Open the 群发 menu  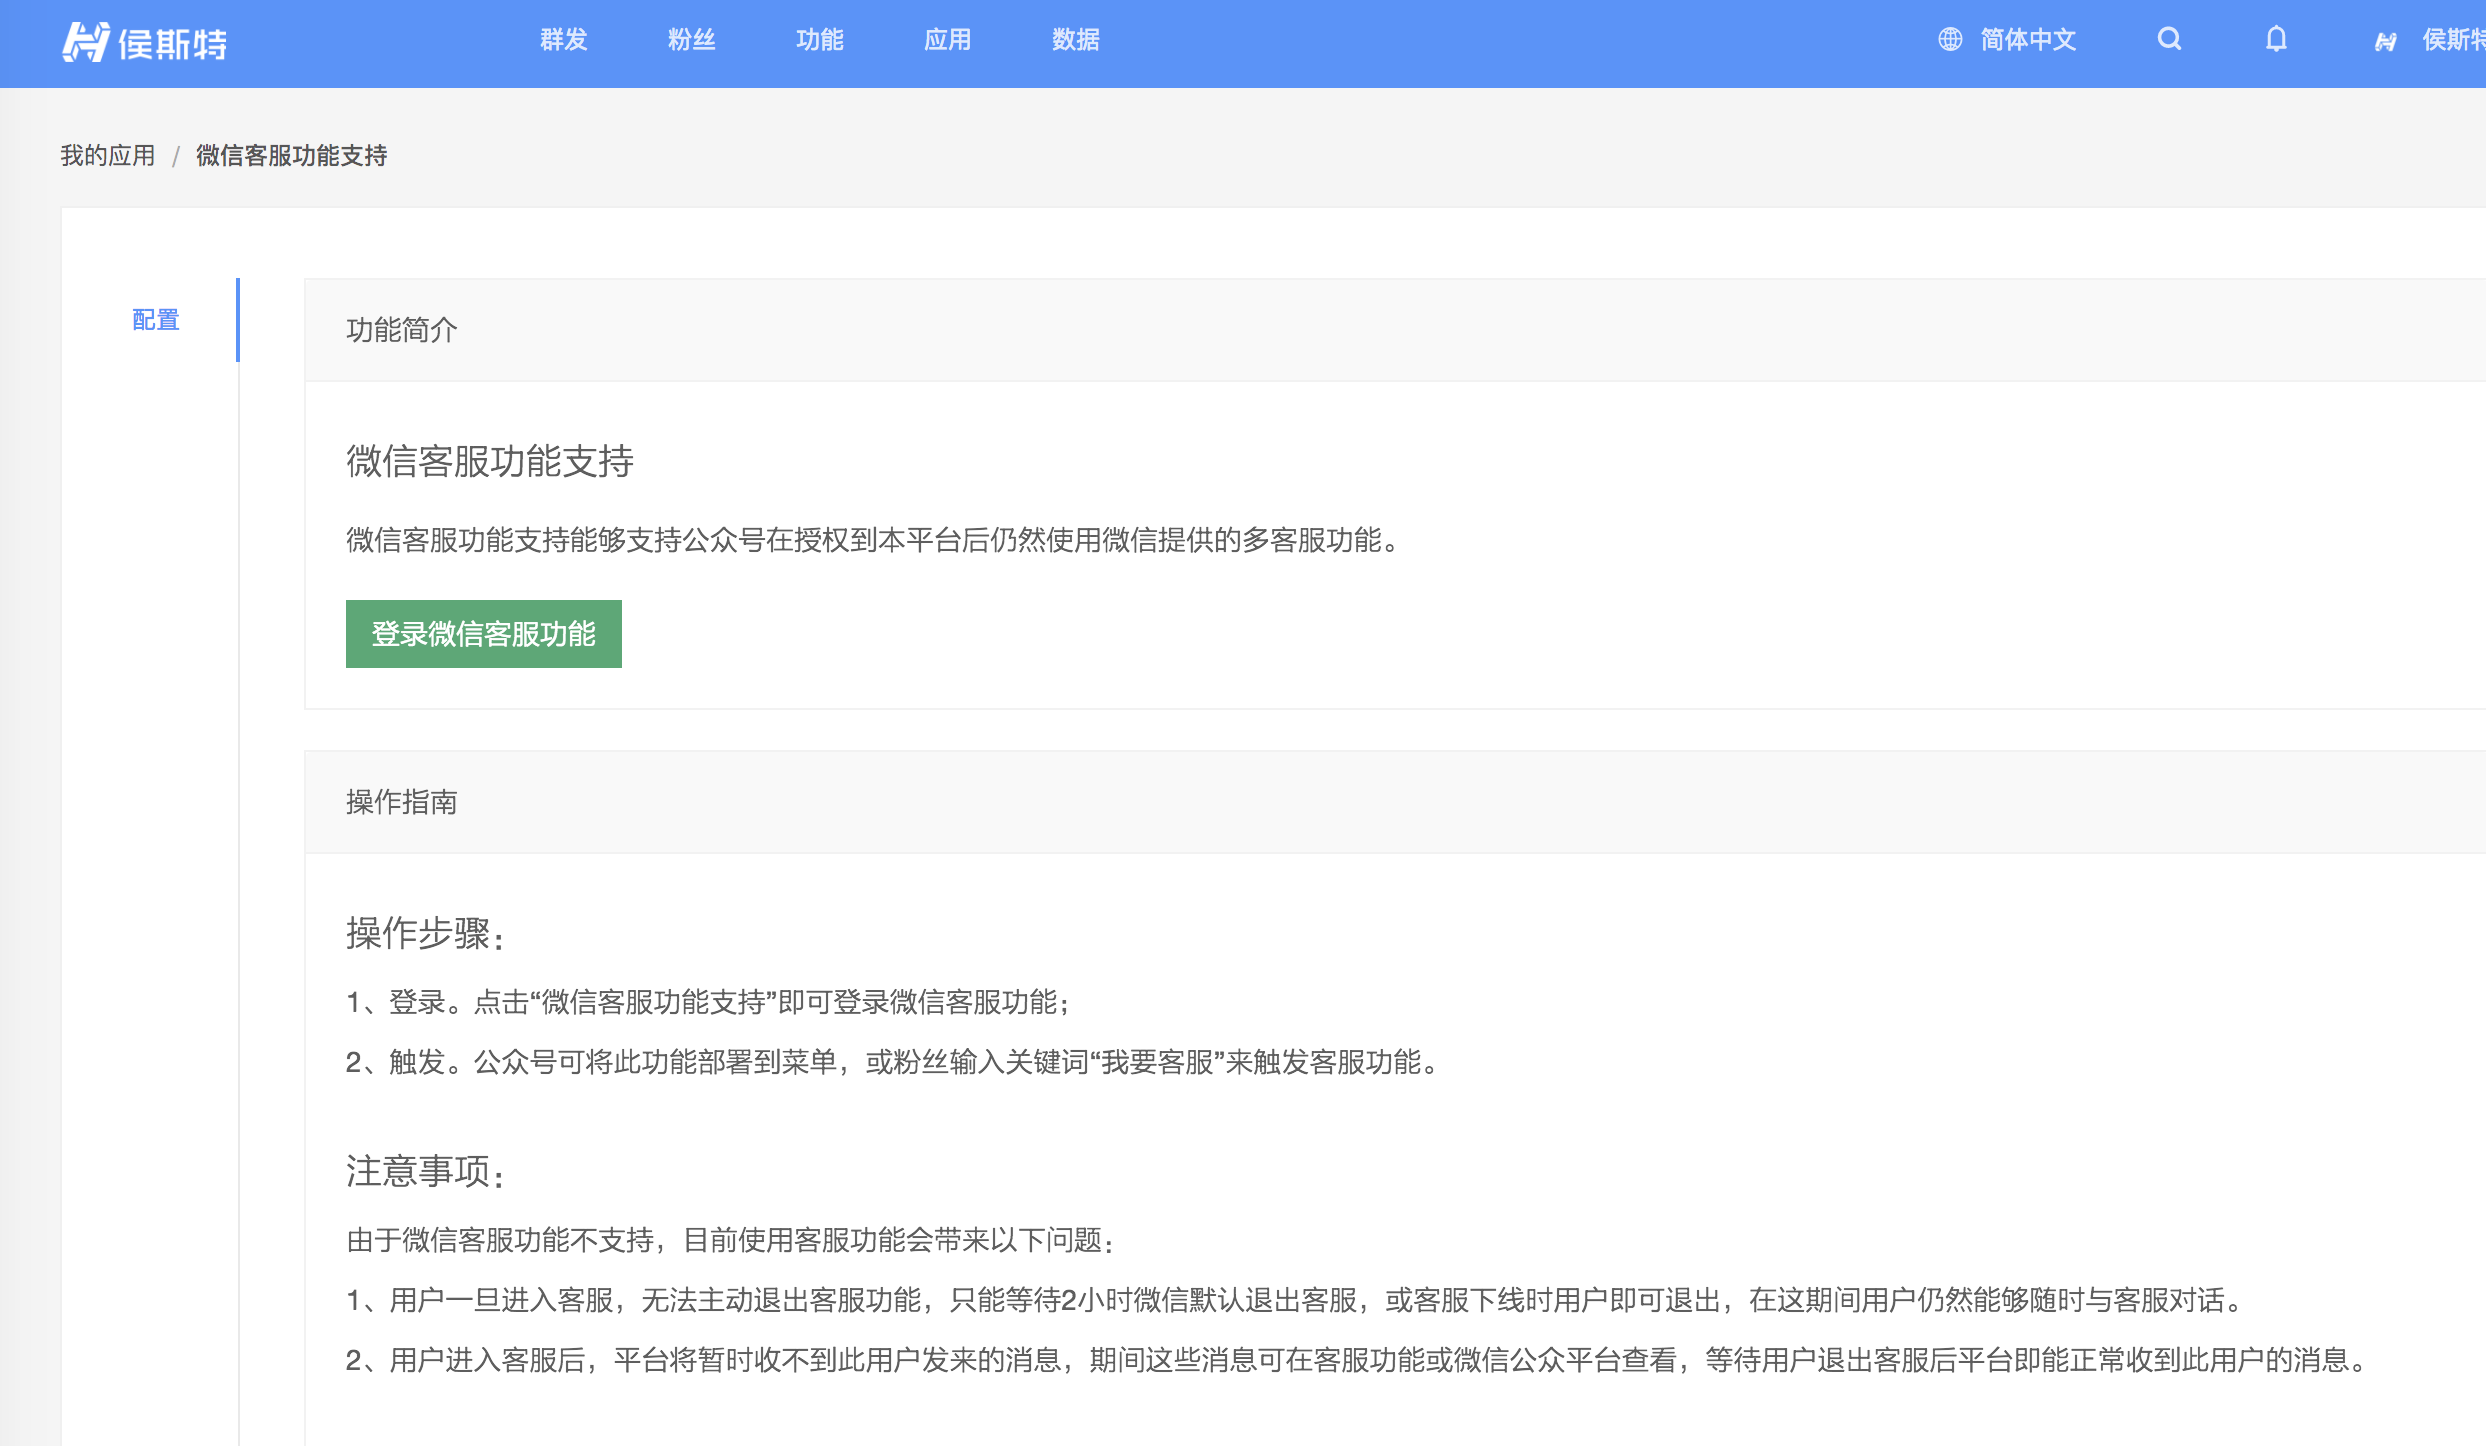click(x=564, y=39)
